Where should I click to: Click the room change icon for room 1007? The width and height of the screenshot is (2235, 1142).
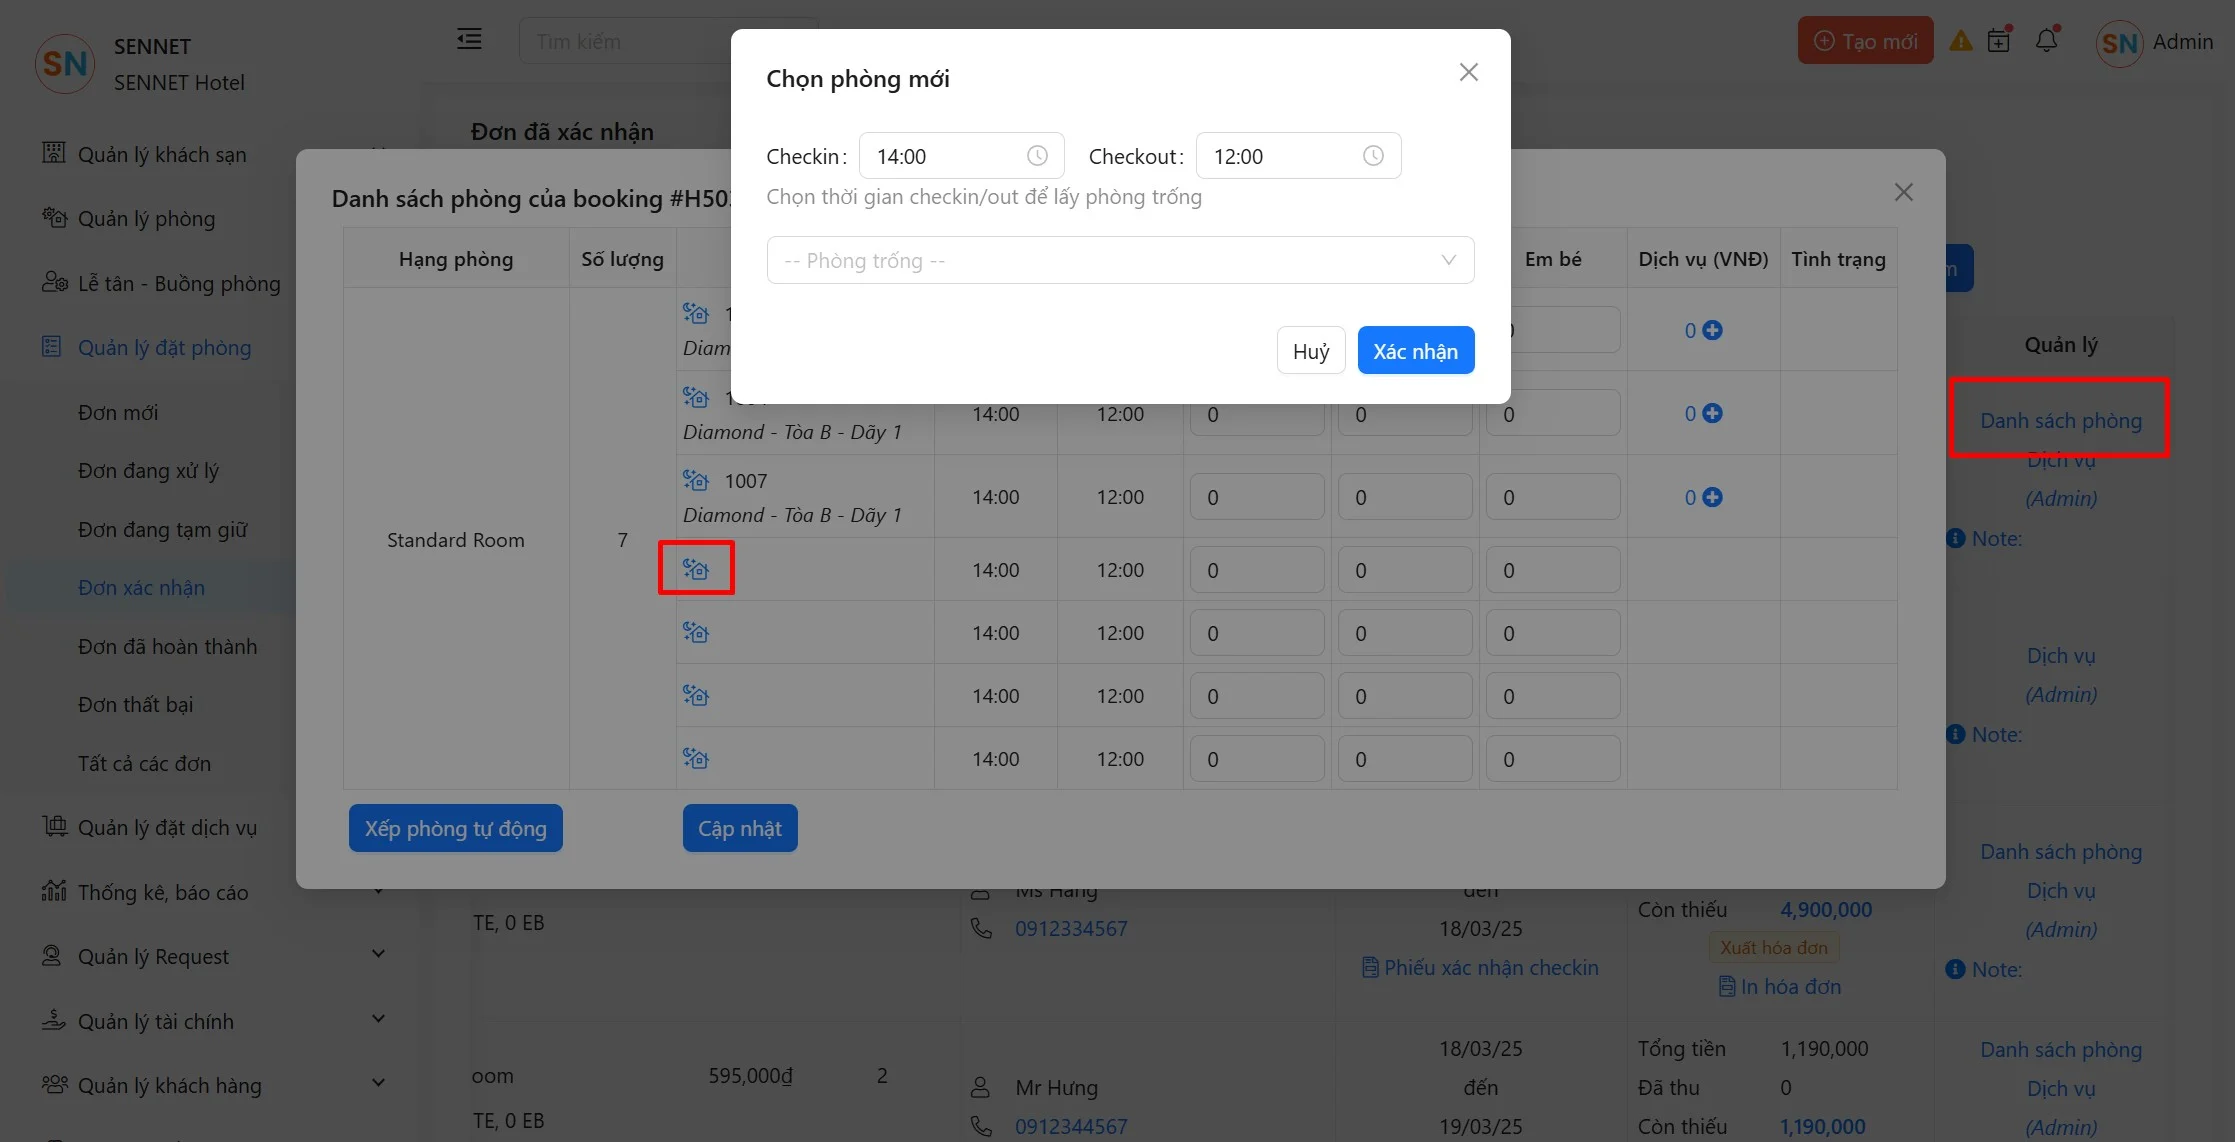(696, 481)
